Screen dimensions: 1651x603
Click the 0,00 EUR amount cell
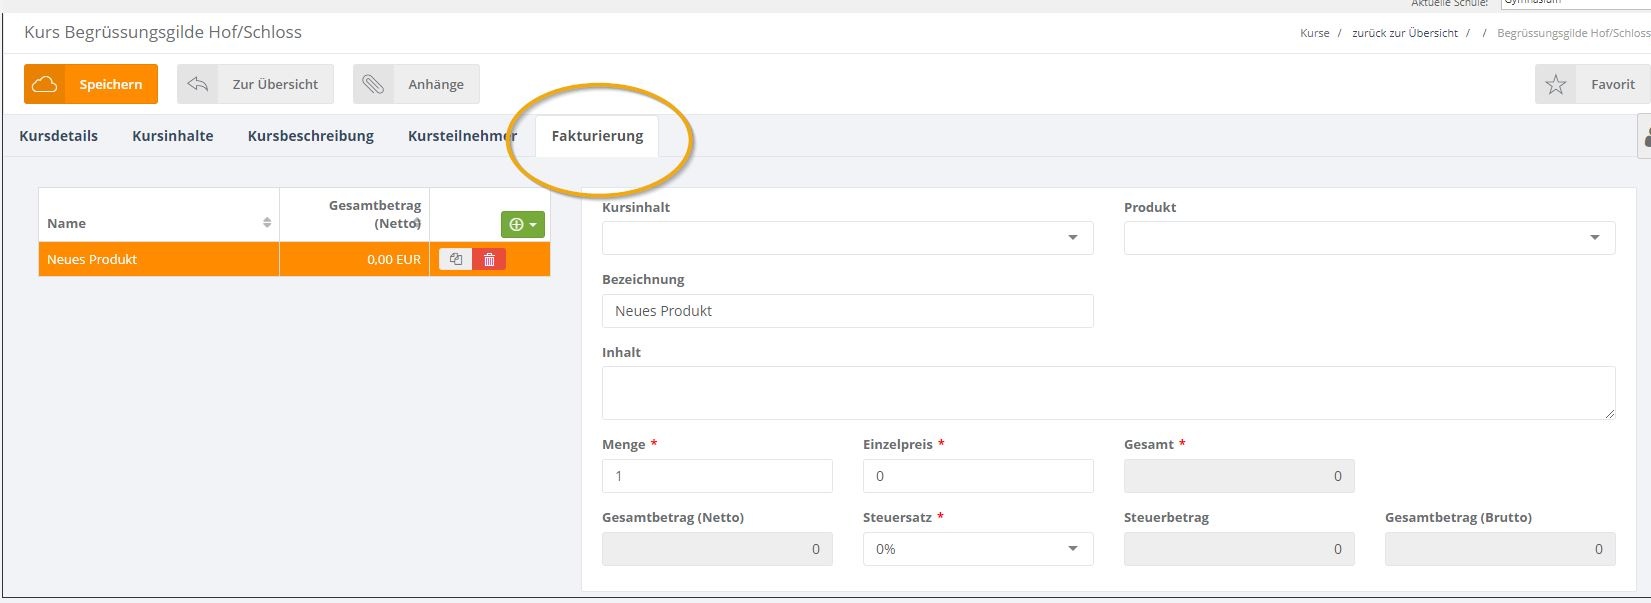354,259
